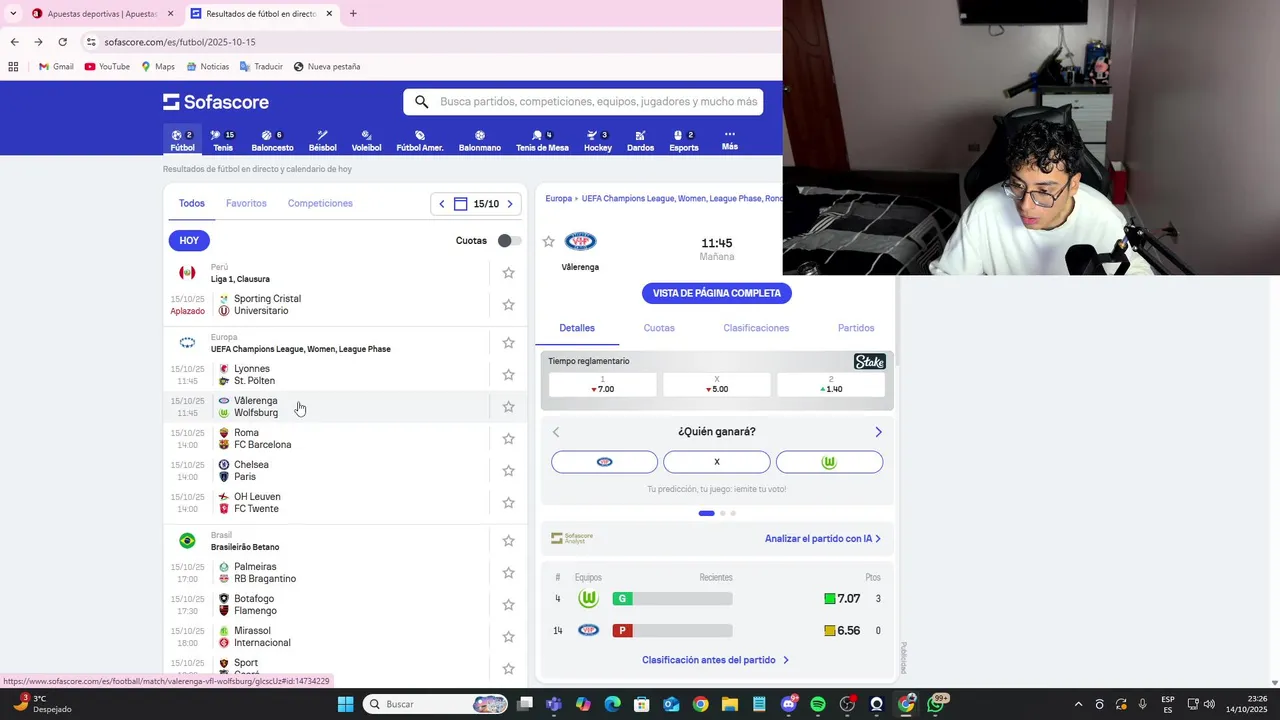Select the Clasificaciones tab

click(x=756, y=328)
